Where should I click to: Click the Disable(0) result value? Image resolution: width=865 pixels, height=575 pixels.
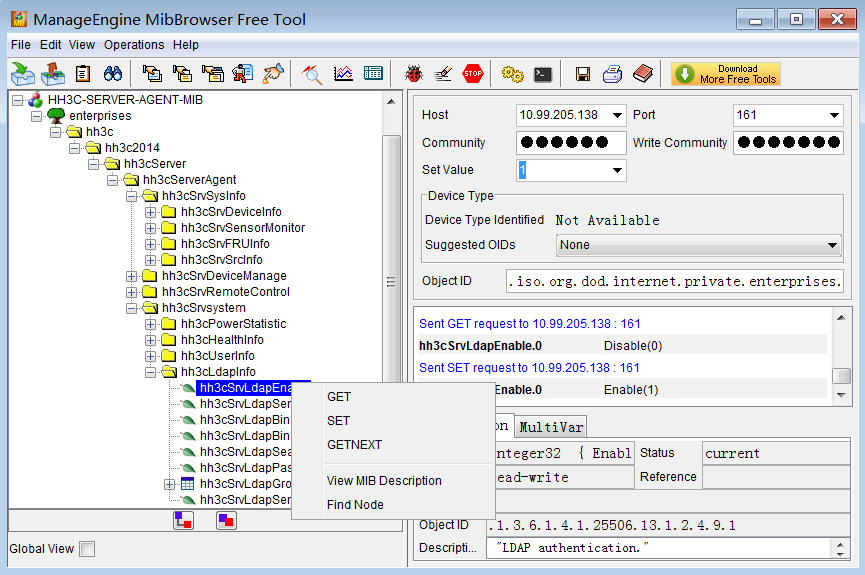(633, 346)
